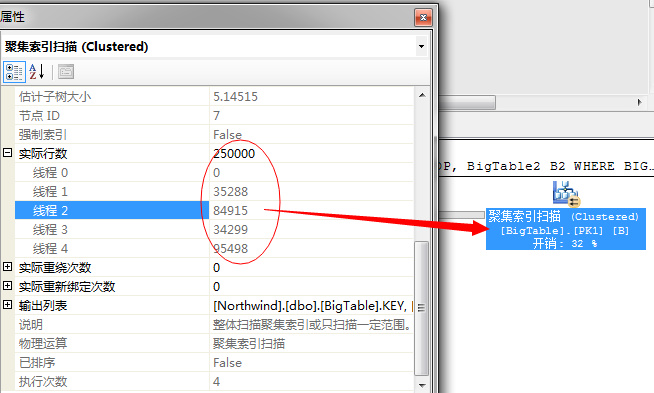Select the 线程 0 row
The height and width of the screenshot is (393, 654).
click(214, 172)
